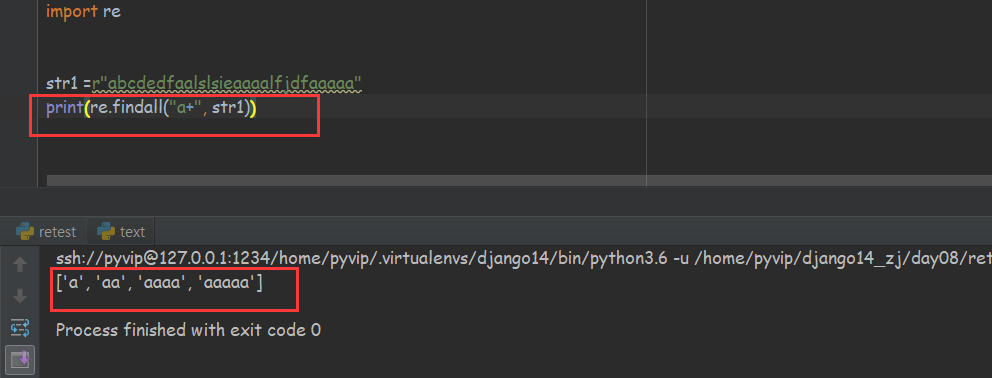
Task: Click the print keyword in the code
Action: pyautogui.click(x=65, y=108)
